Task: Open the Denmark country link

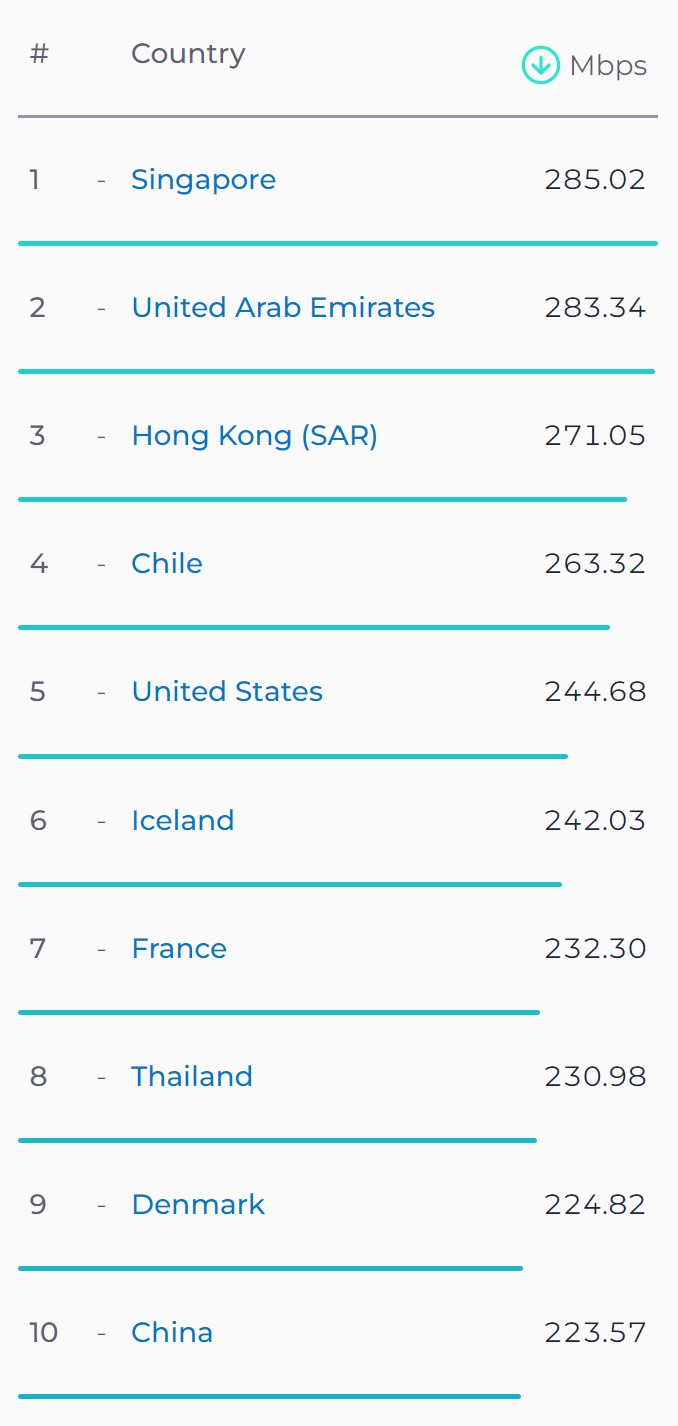Action: [198, 1205]
